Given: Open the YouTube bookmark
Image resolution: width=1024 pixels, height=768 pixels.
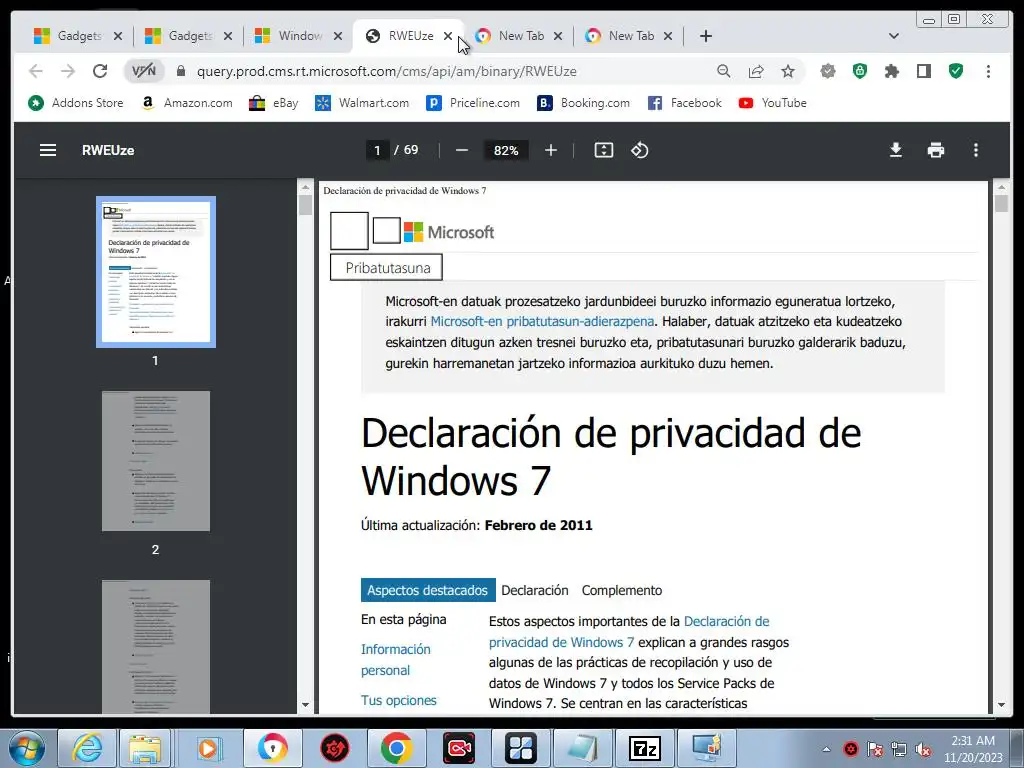Looking at the screenshot, I should click(x=773, y=103).
